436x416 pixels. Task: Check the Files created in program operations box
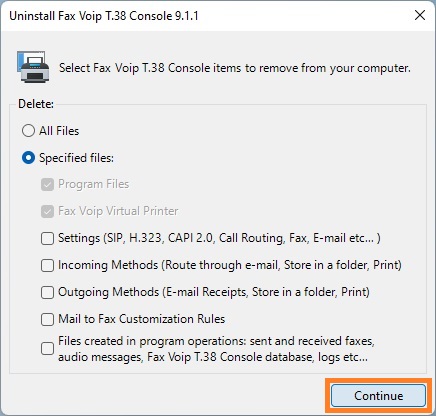pos(47,349)
